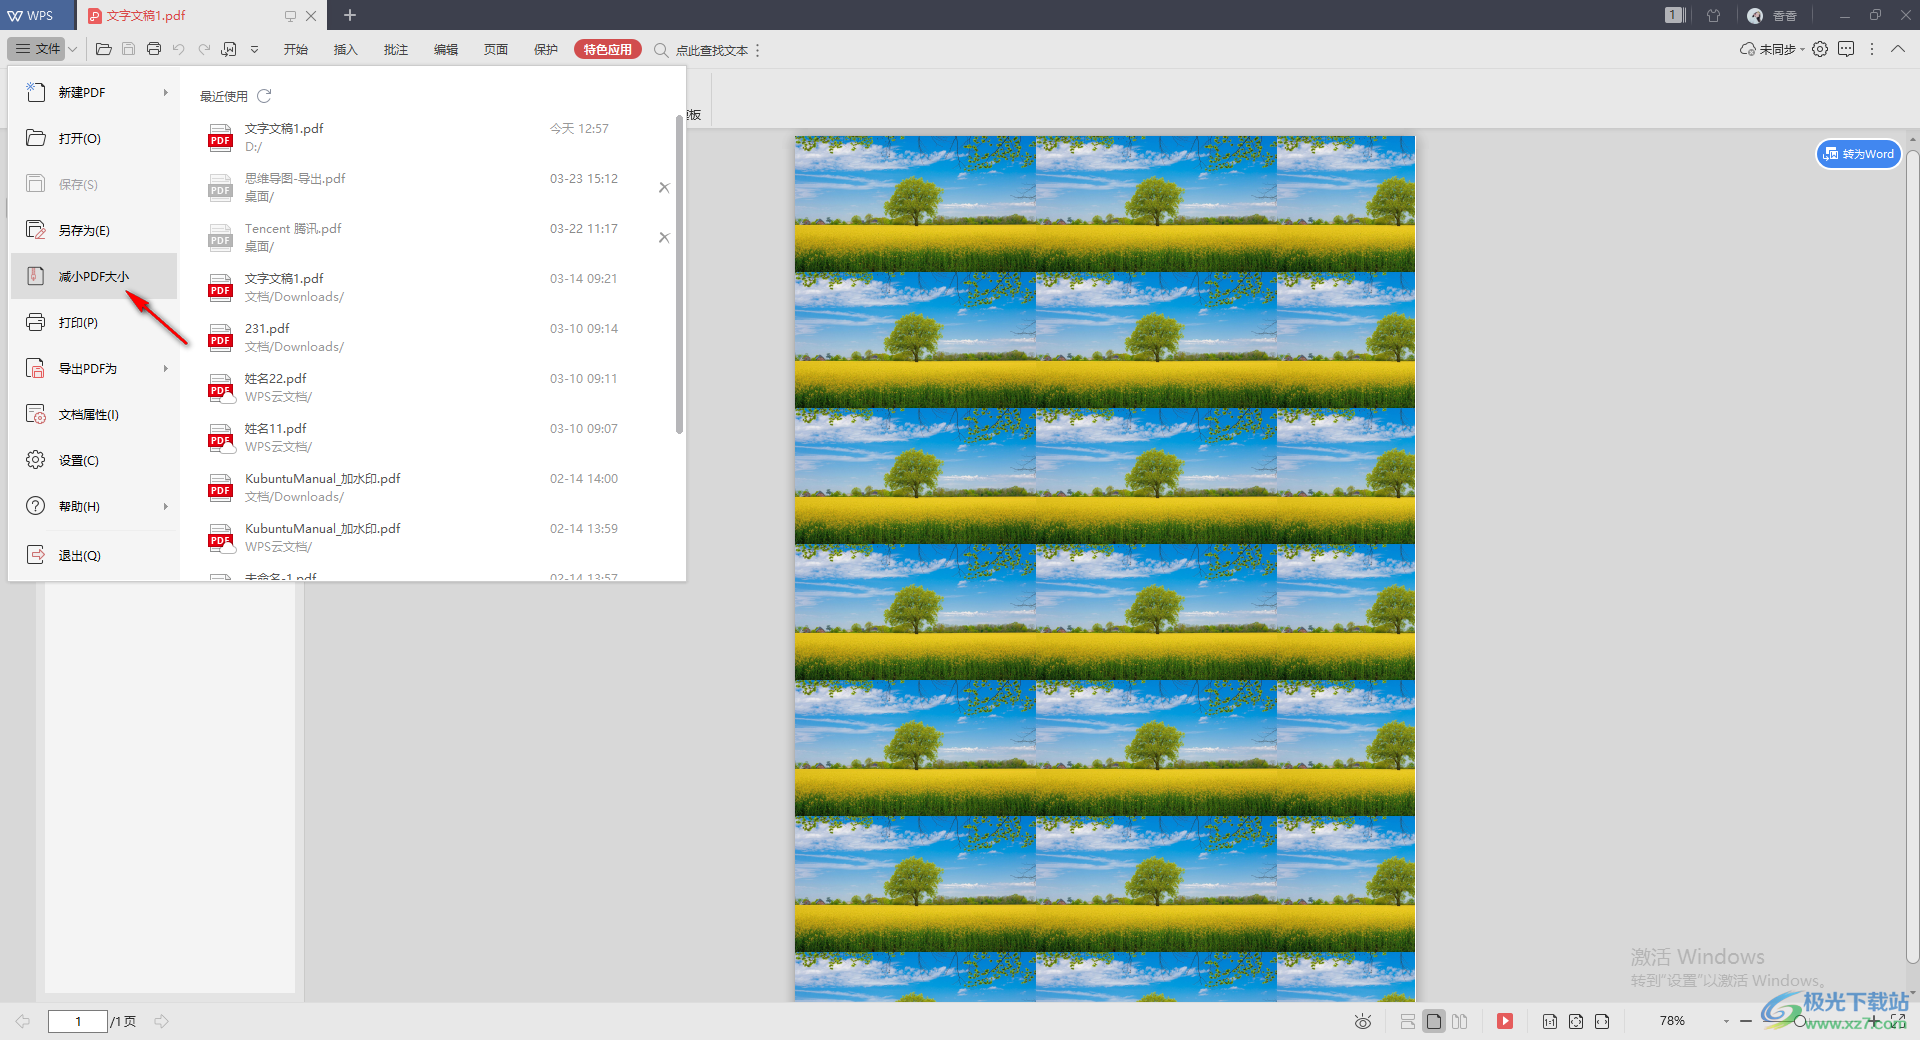Choose 减小PDF大小 from the file menu
Image resolution: width=1920 pixels, height=1040 pixels.
point(94,276)
